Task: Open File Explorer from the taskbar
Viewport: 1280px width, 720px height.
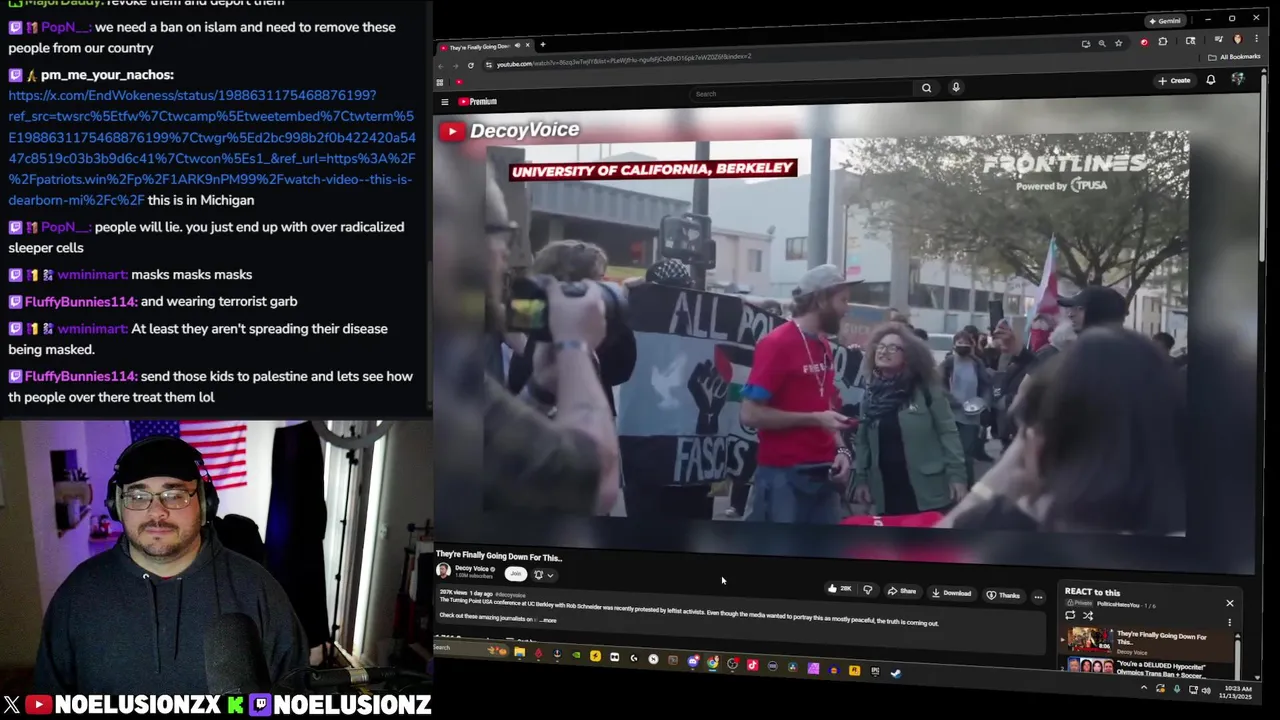Action: pos(519,652)
